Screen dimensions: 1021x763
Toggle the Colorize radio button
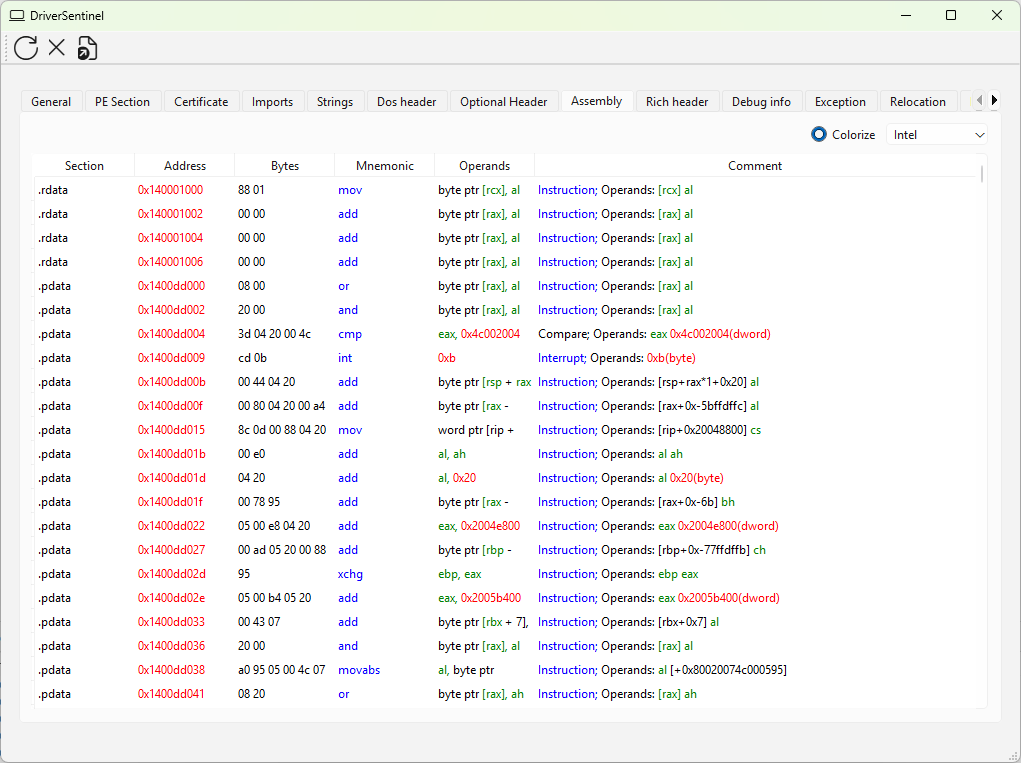pos(819,135)
